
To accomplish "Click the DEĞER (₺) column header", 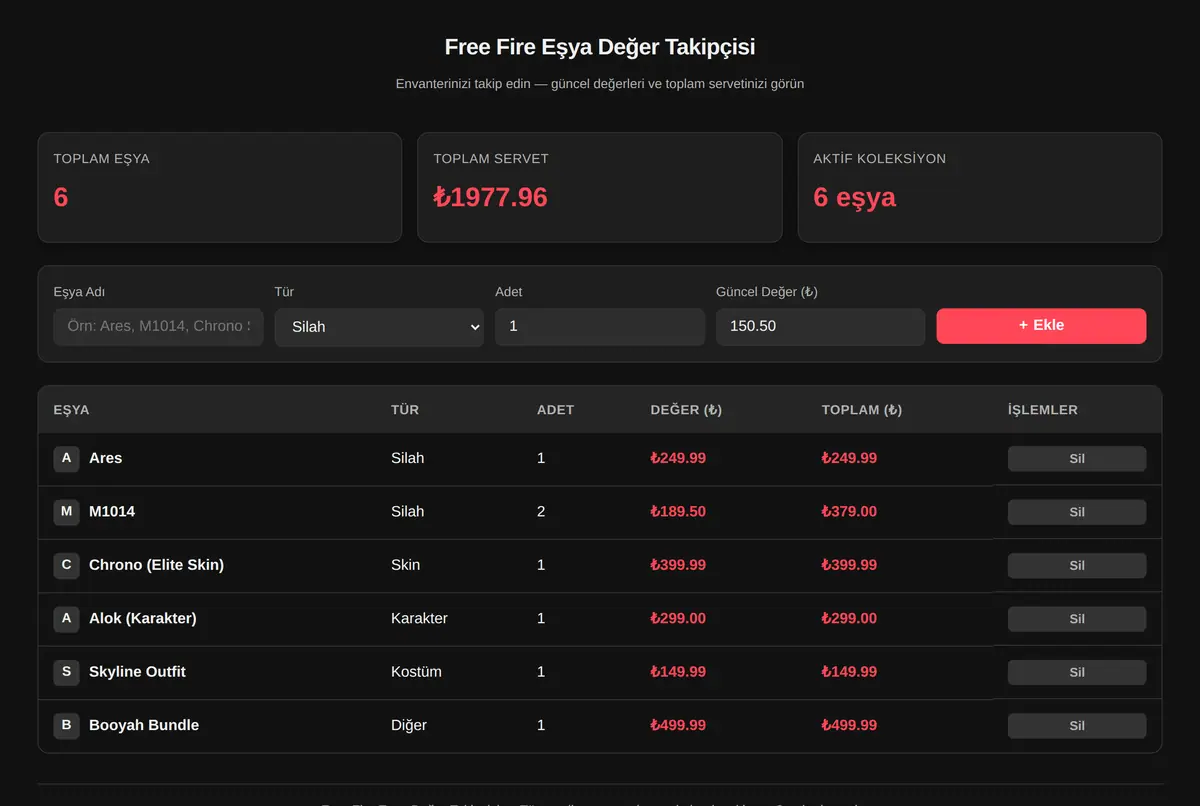I will pos(686,410).
